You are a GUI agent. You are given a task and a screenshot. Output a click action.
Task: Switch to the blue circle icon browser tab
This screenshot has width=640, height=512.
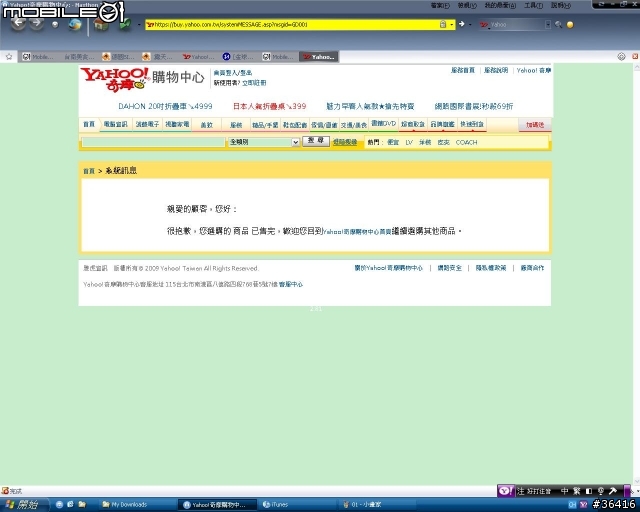238,57
